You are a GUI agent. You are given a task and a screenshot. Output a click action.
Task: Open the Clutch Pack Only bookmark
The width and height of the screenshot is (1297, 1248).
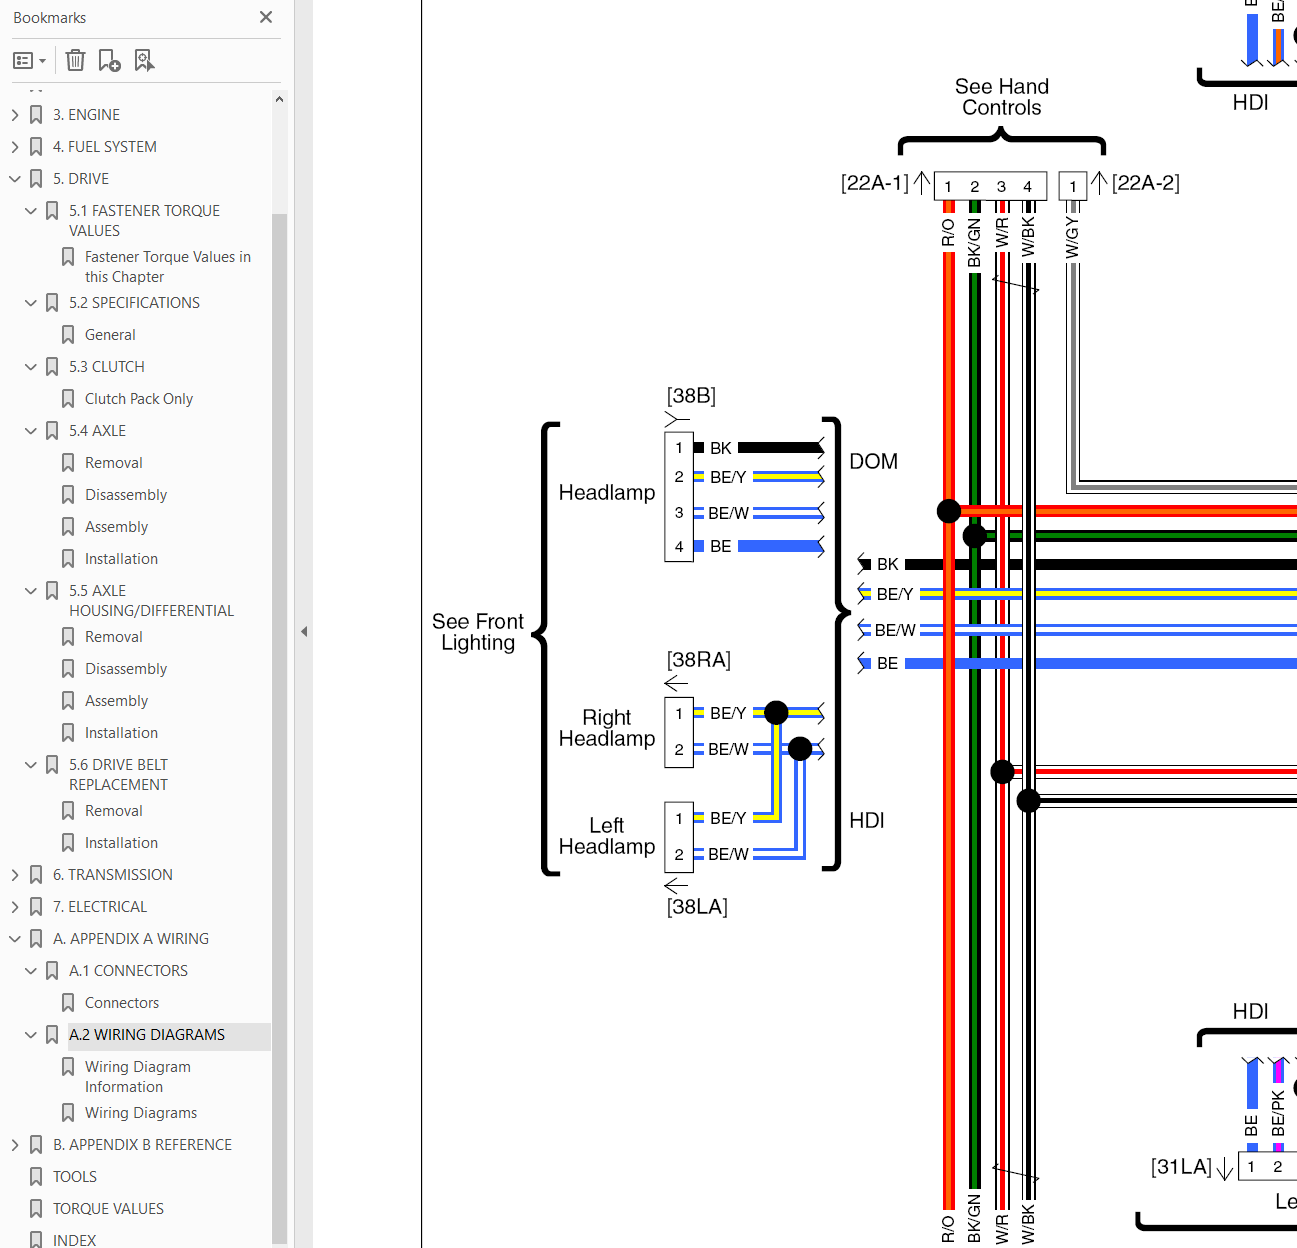138,399
